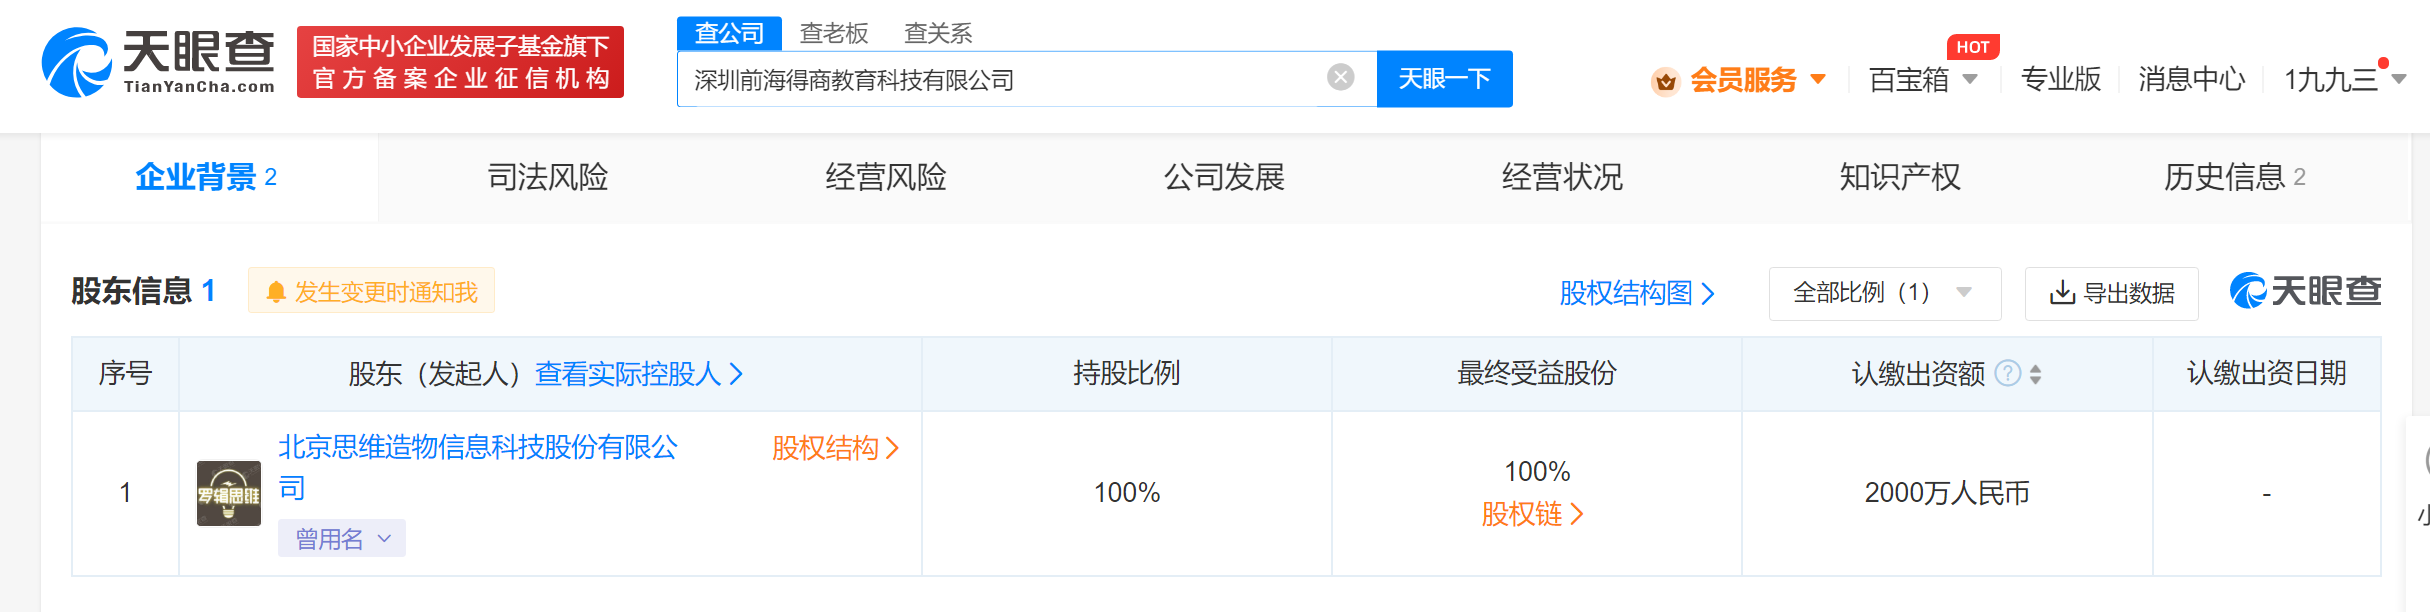Open the 公司发展 tab
This screenshot has height=612, width=2430.
pos(1224,177)
